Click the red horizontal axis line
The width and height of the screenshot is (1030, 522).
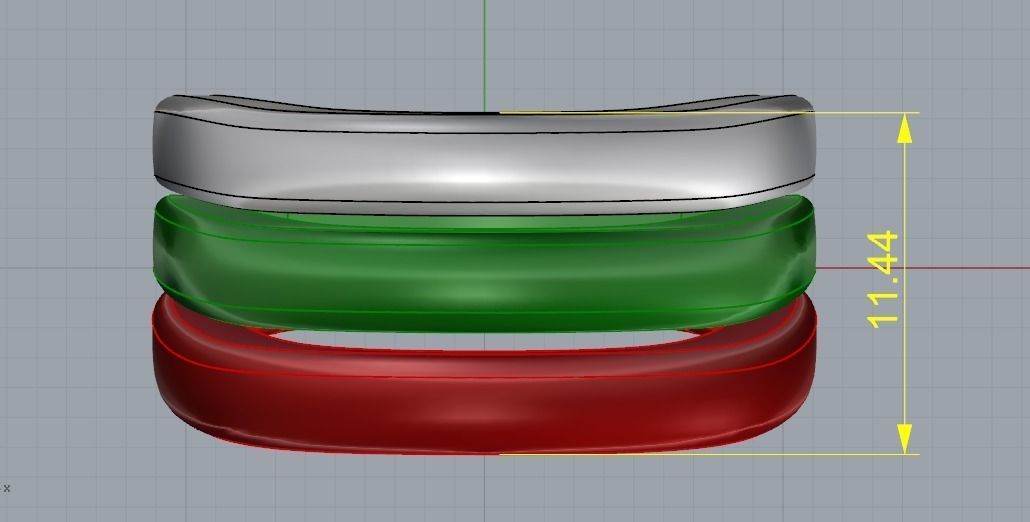(x=922, y=268)
